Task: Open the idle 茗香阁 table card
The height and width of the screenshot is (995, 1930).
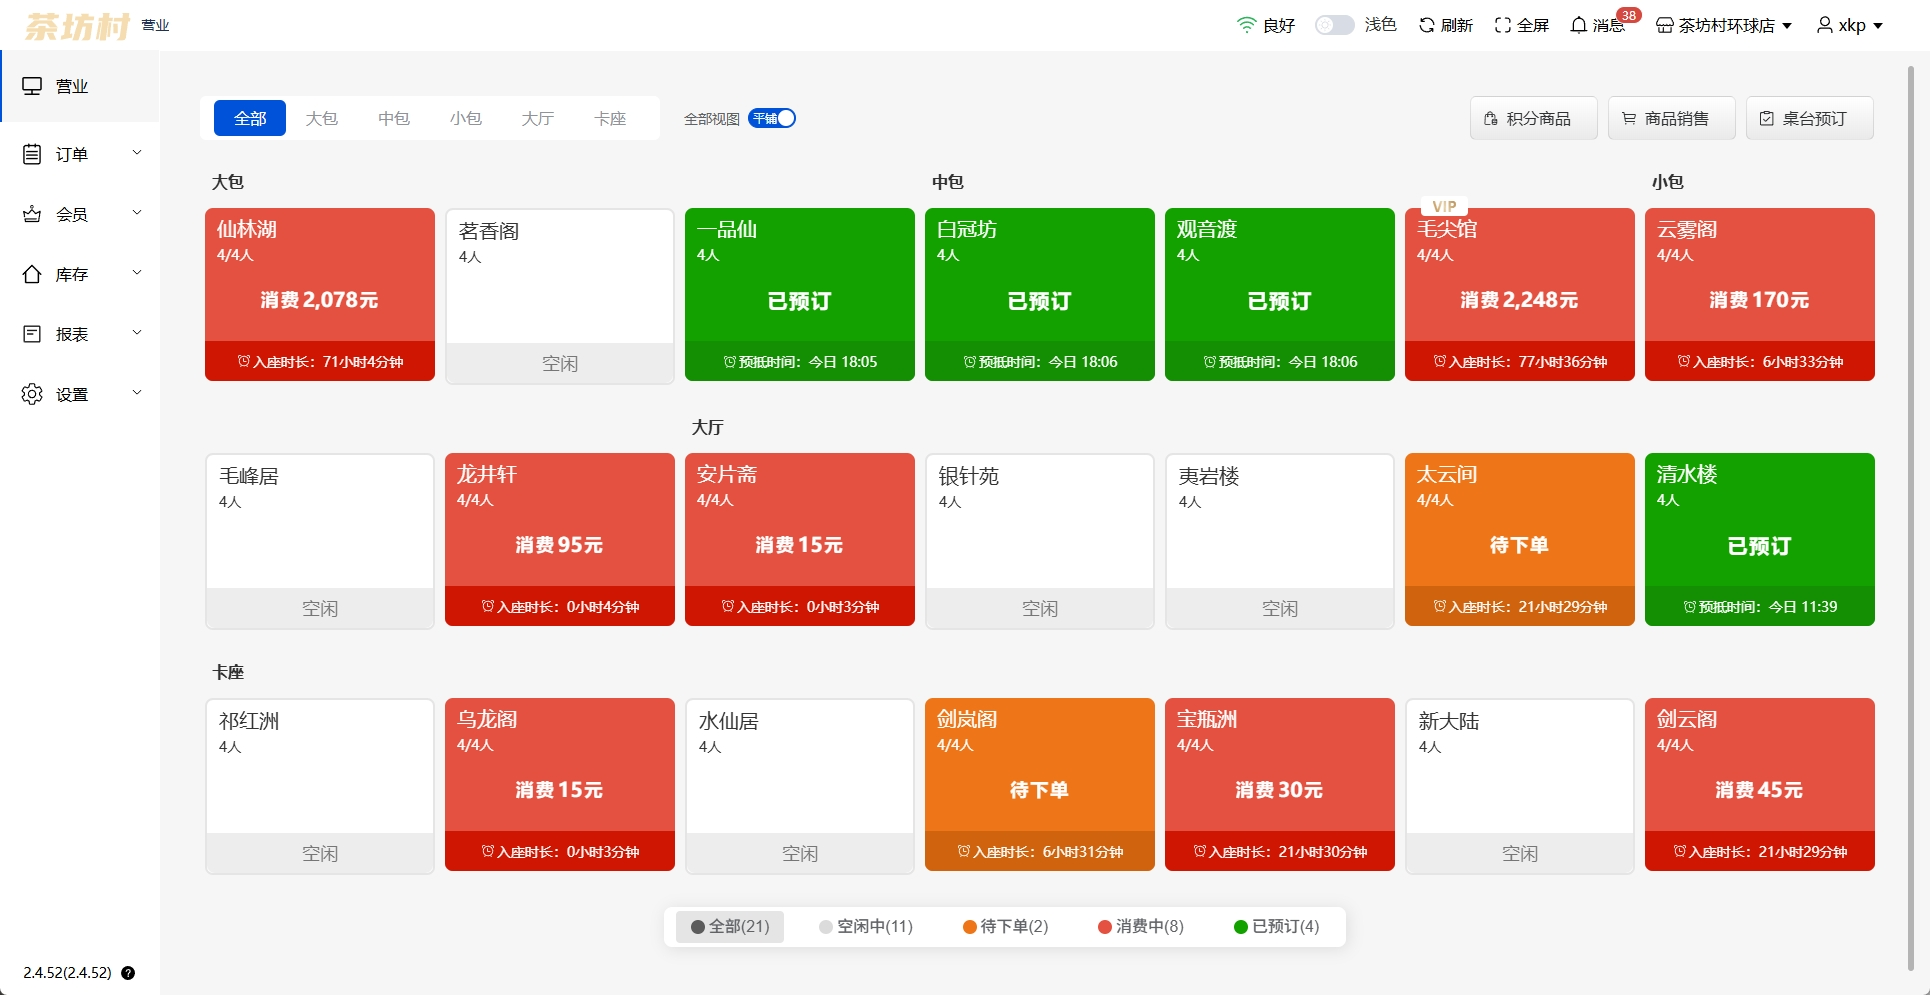Action: pos(560,296)
